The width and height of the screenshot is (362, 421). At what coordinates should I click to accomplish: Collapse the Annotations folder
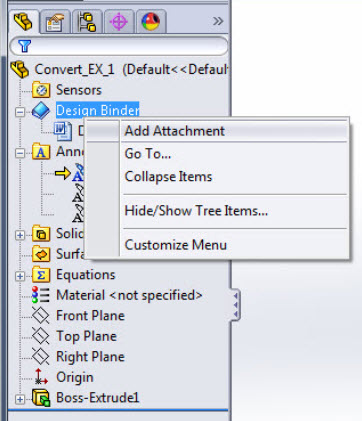tap(20, 153)
